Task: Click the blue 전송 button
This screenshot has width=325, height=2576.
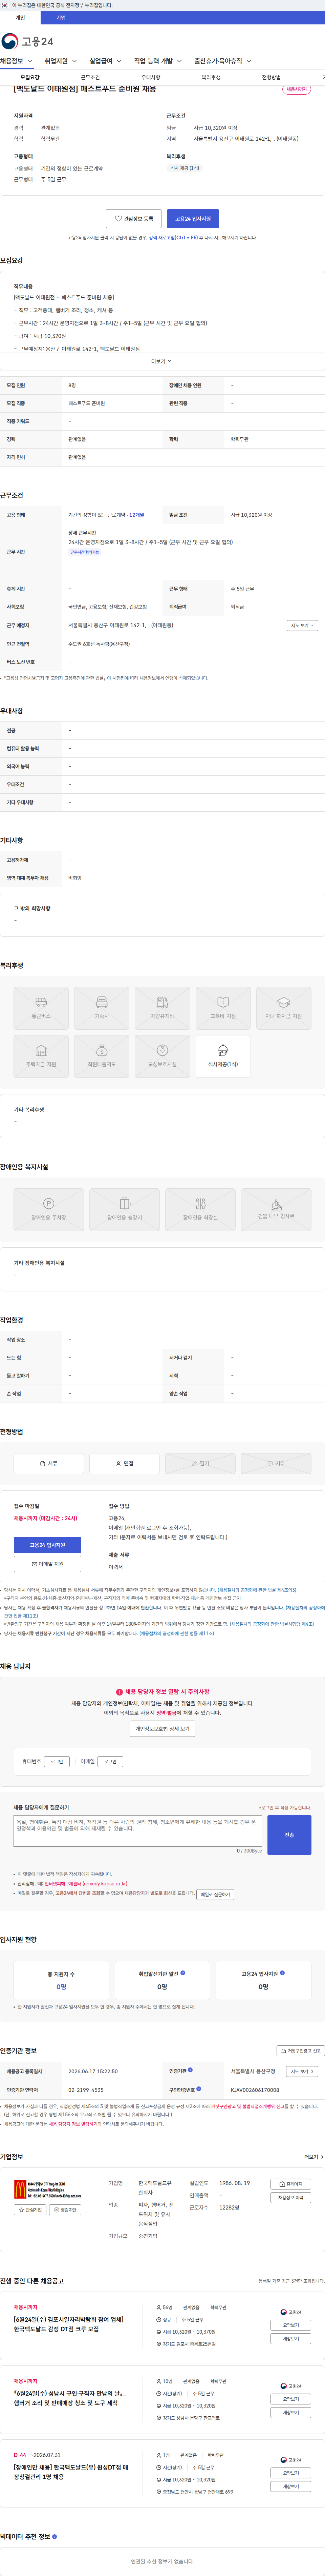Action: coord(289,1835)
